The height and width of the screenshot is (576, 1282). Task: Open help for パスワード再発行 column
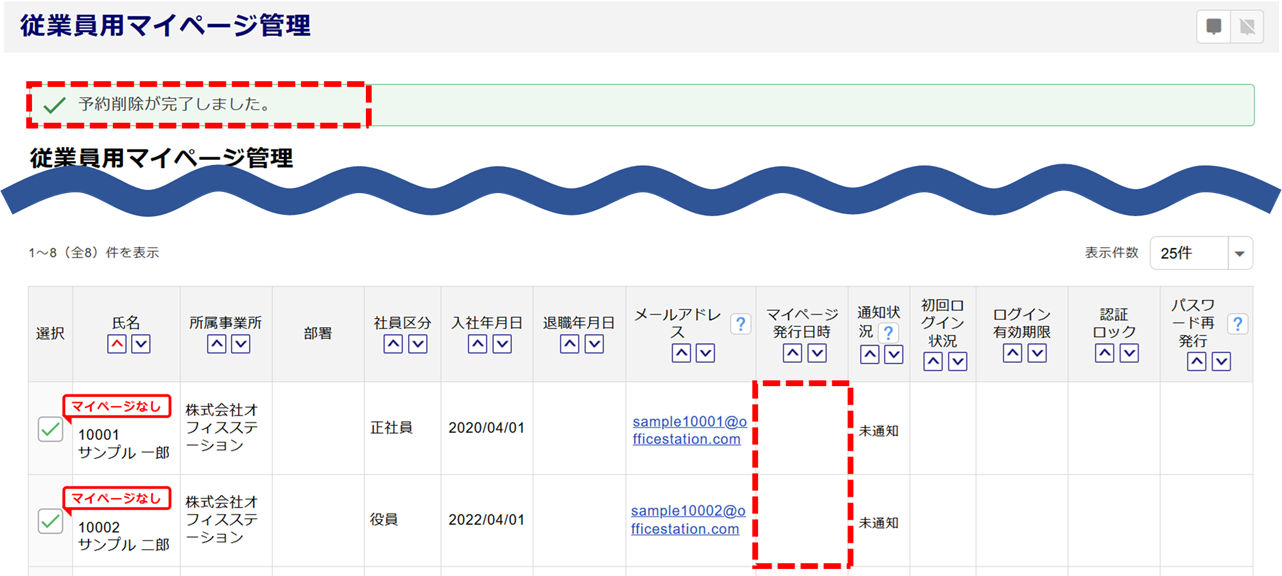[x=1237, y=323]
